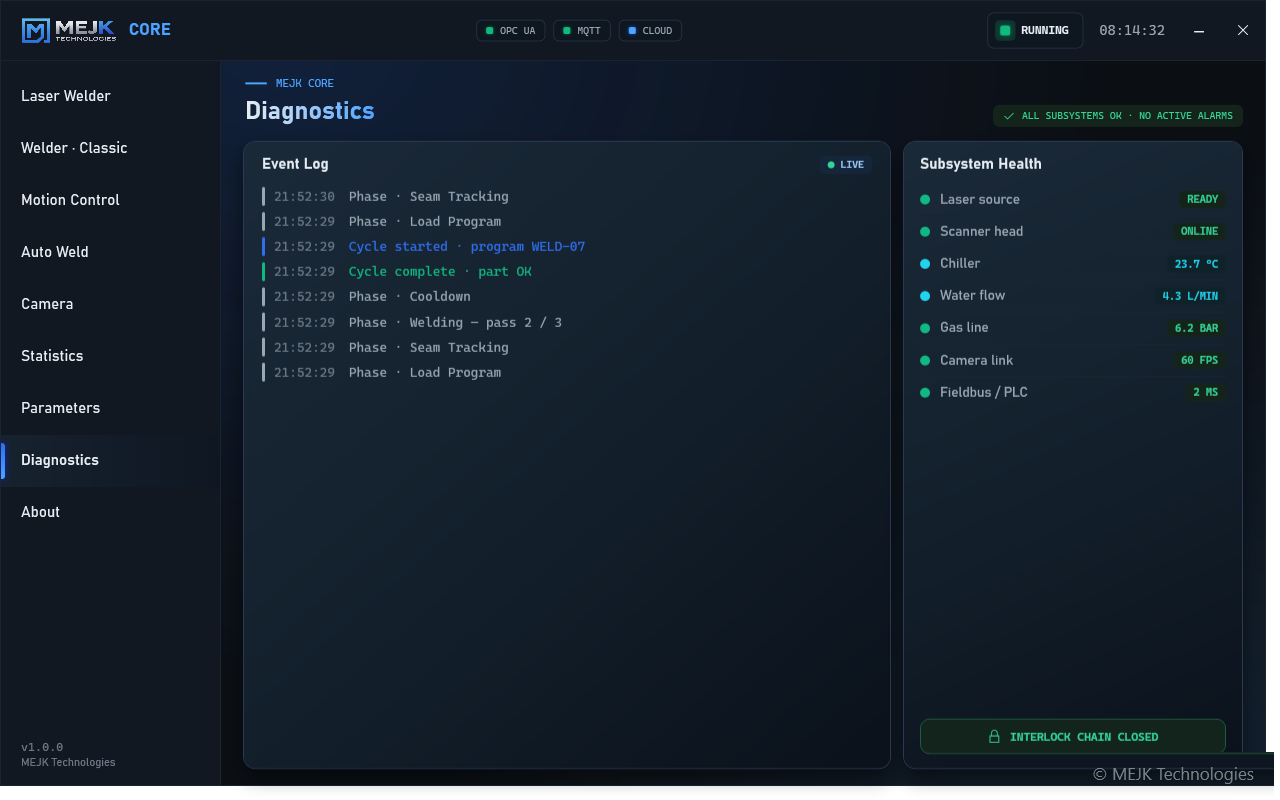1280x800 pixels.
Task: Open the About page
Action: click(110, 512)
